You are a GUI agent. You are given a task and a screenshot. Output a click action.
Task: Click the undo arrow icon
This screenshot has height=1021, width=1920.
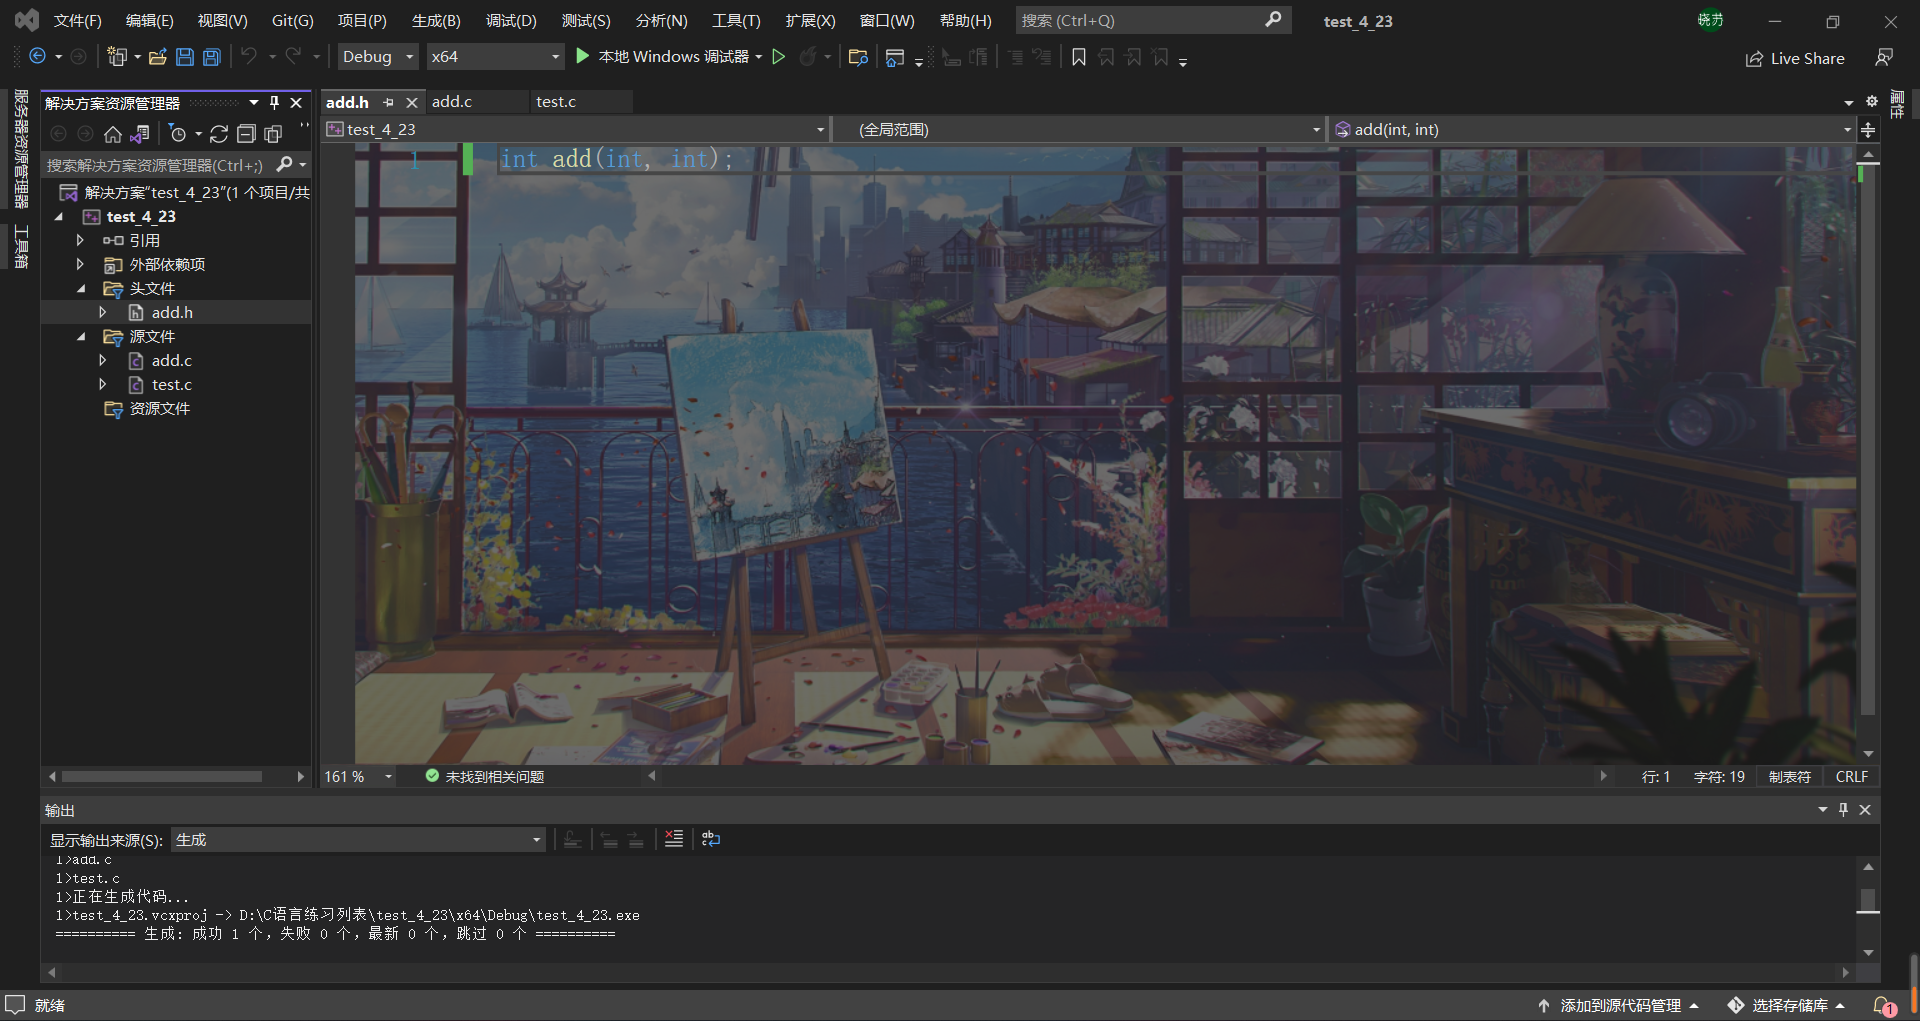click(x=249, y=57)
